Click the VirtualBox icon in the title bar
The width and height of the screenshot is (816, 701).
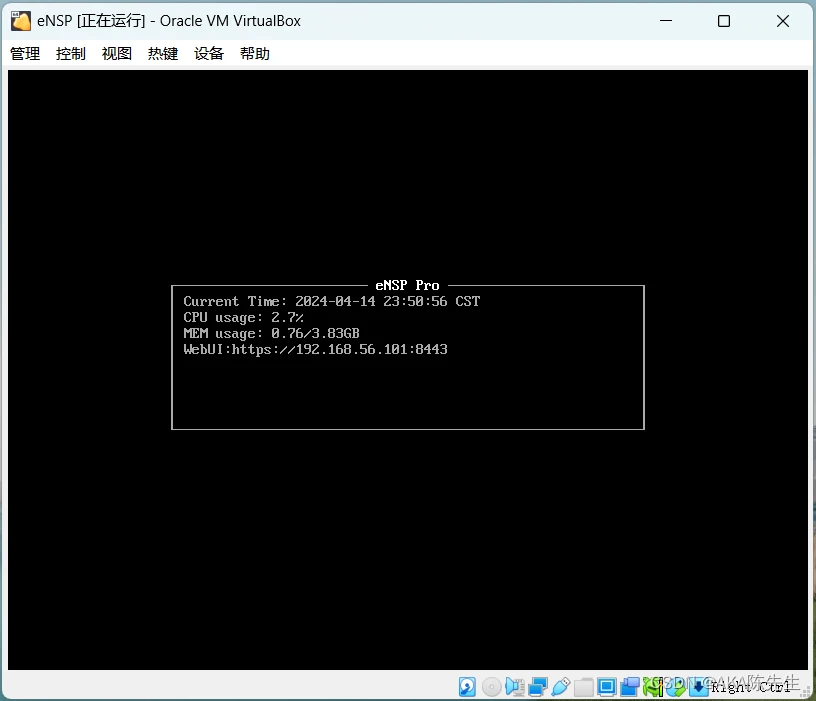(21, 21)
